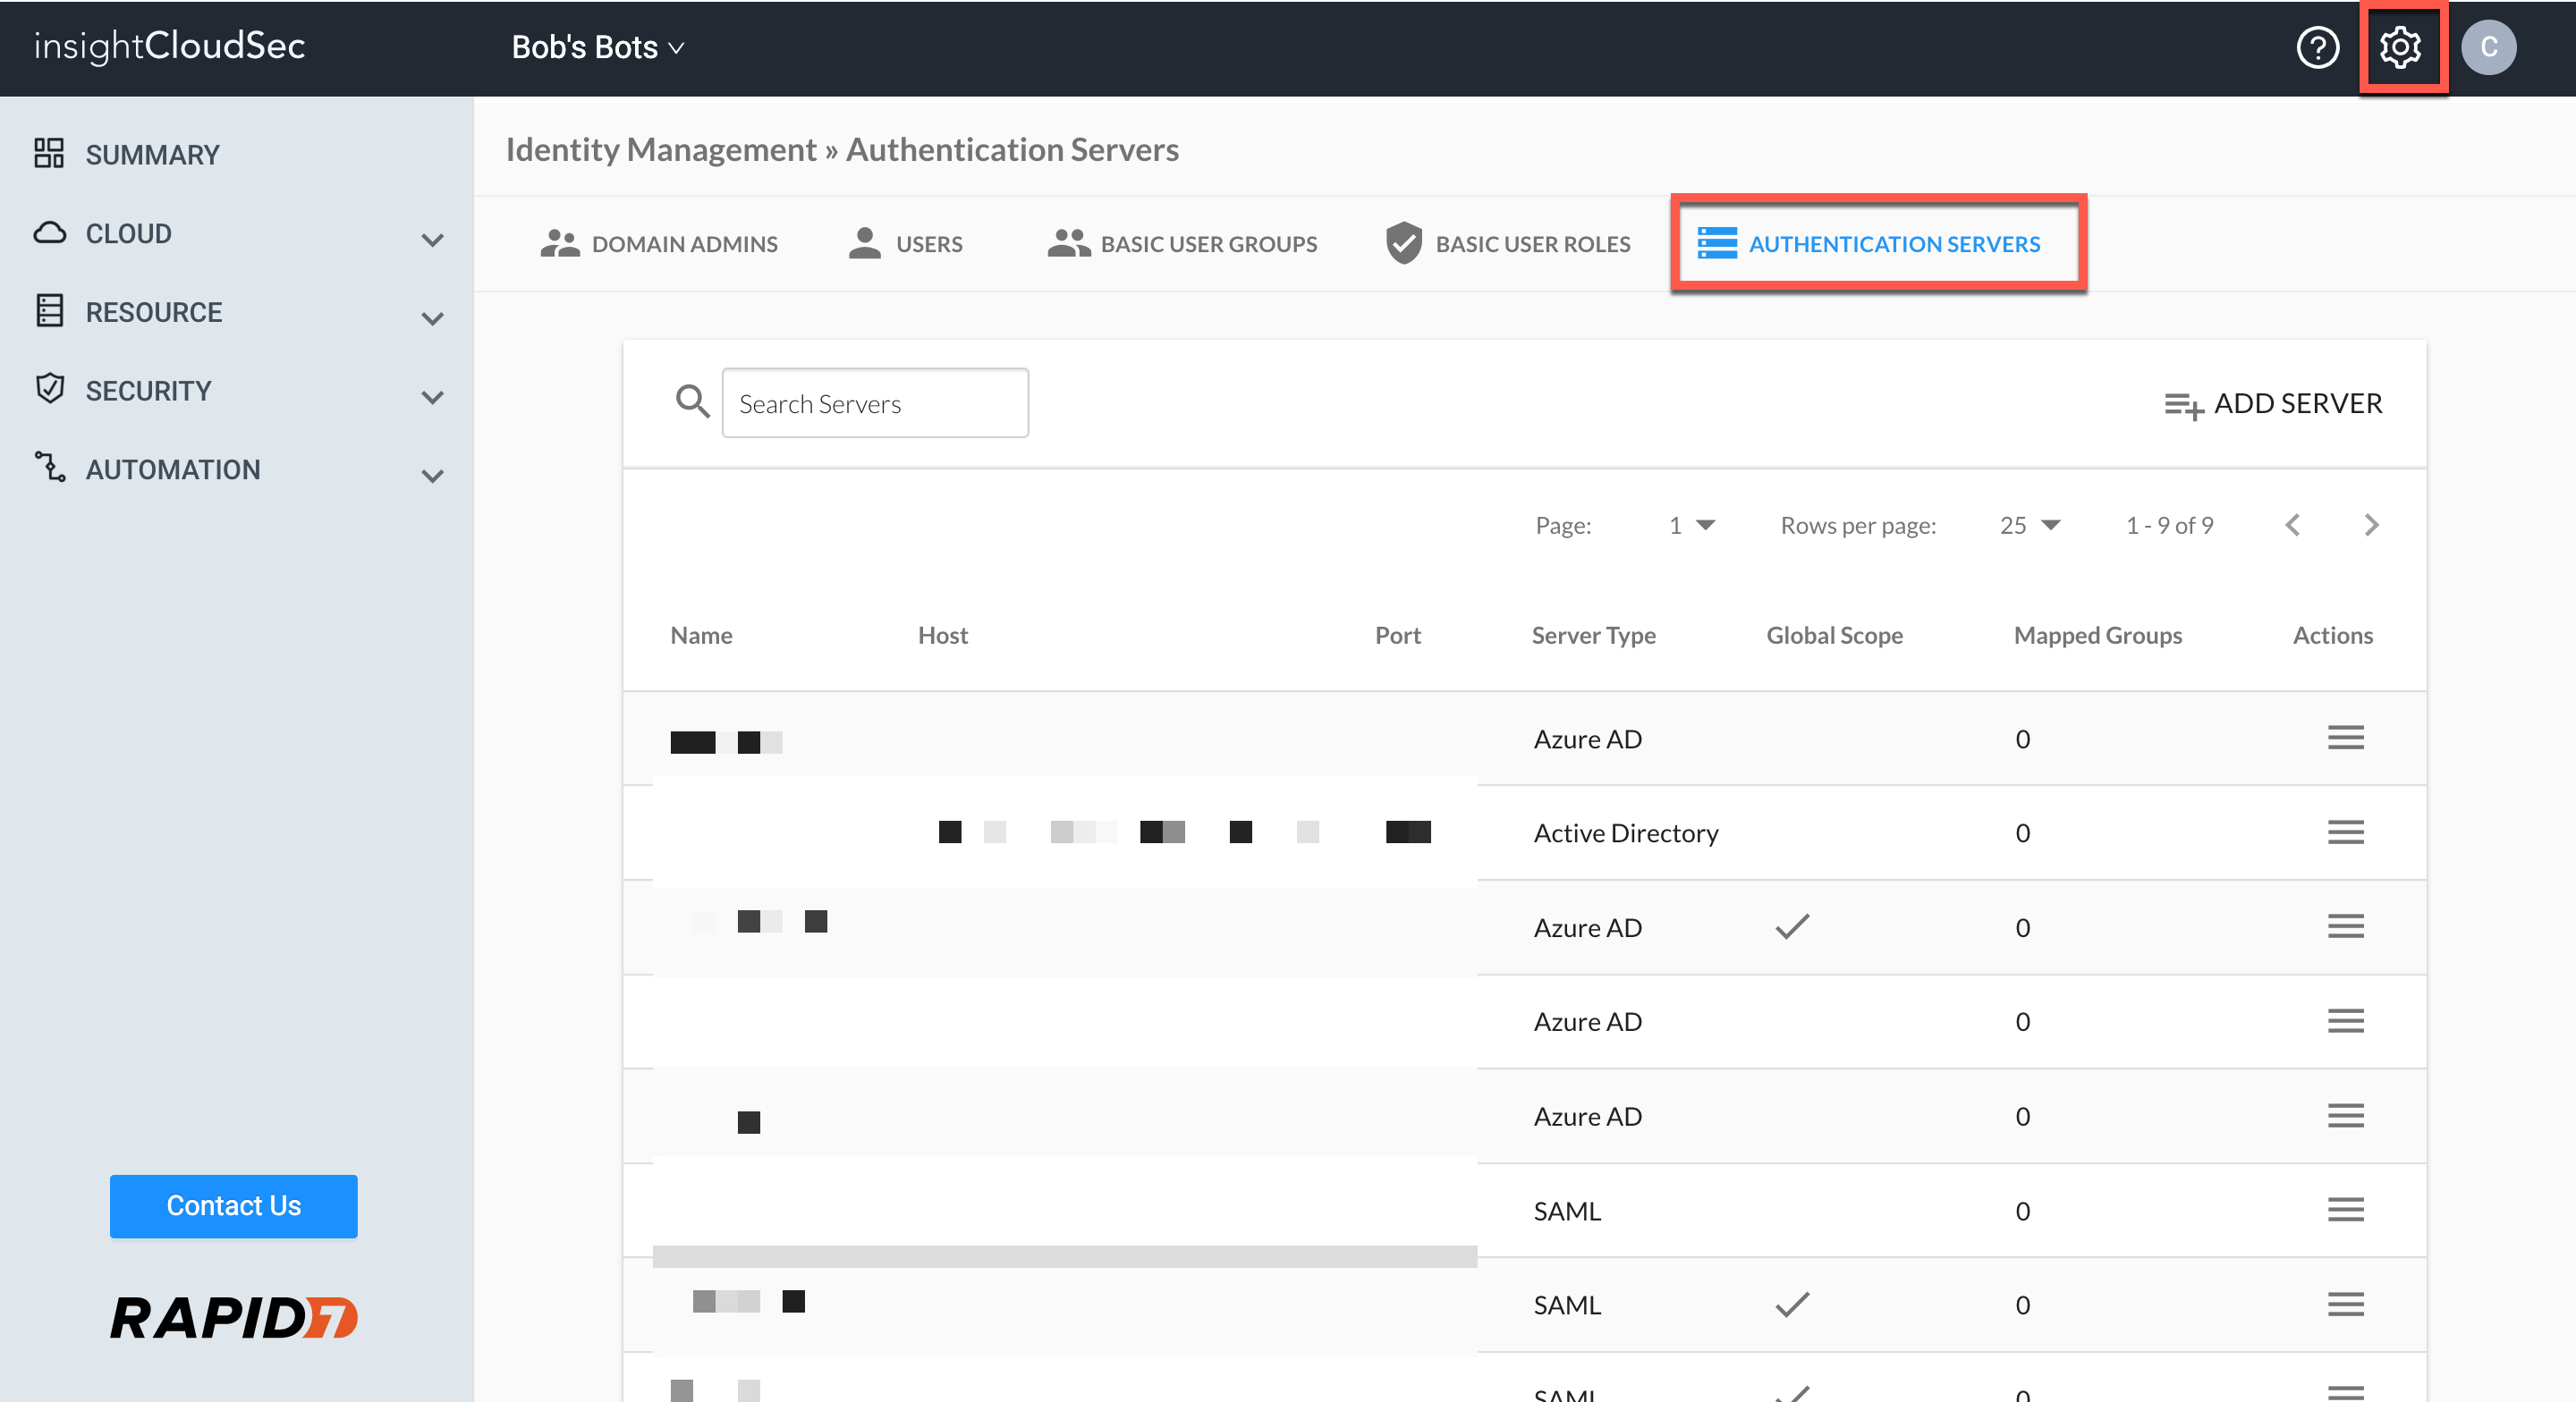The height and width of the screenshot is (1402, 2576).
Task: Open the Bob's Bots organization dropdown
Action: [x=597, y=47]
